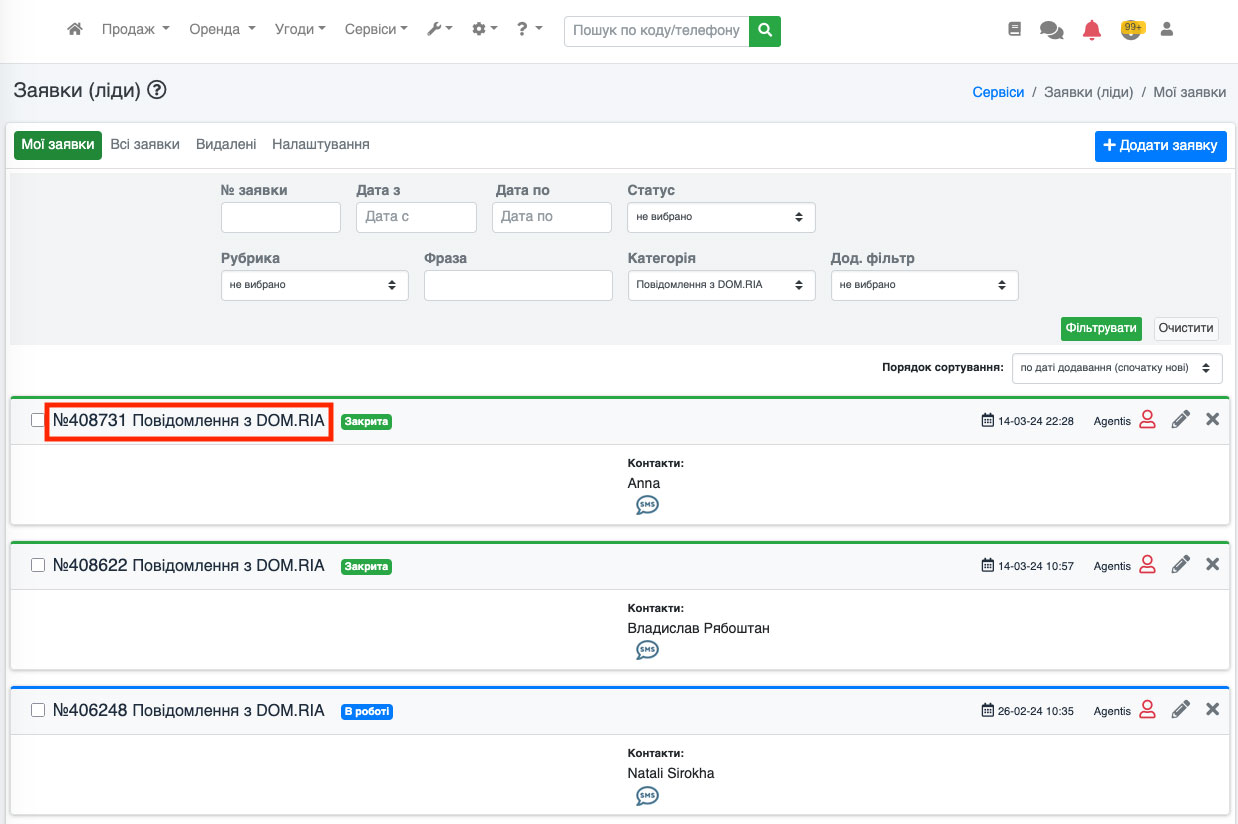Image resolution: width=1238 pixels, height=824 pixels.
Task: Click the Фільтрувати button
Action: [x=1101, y=328]
